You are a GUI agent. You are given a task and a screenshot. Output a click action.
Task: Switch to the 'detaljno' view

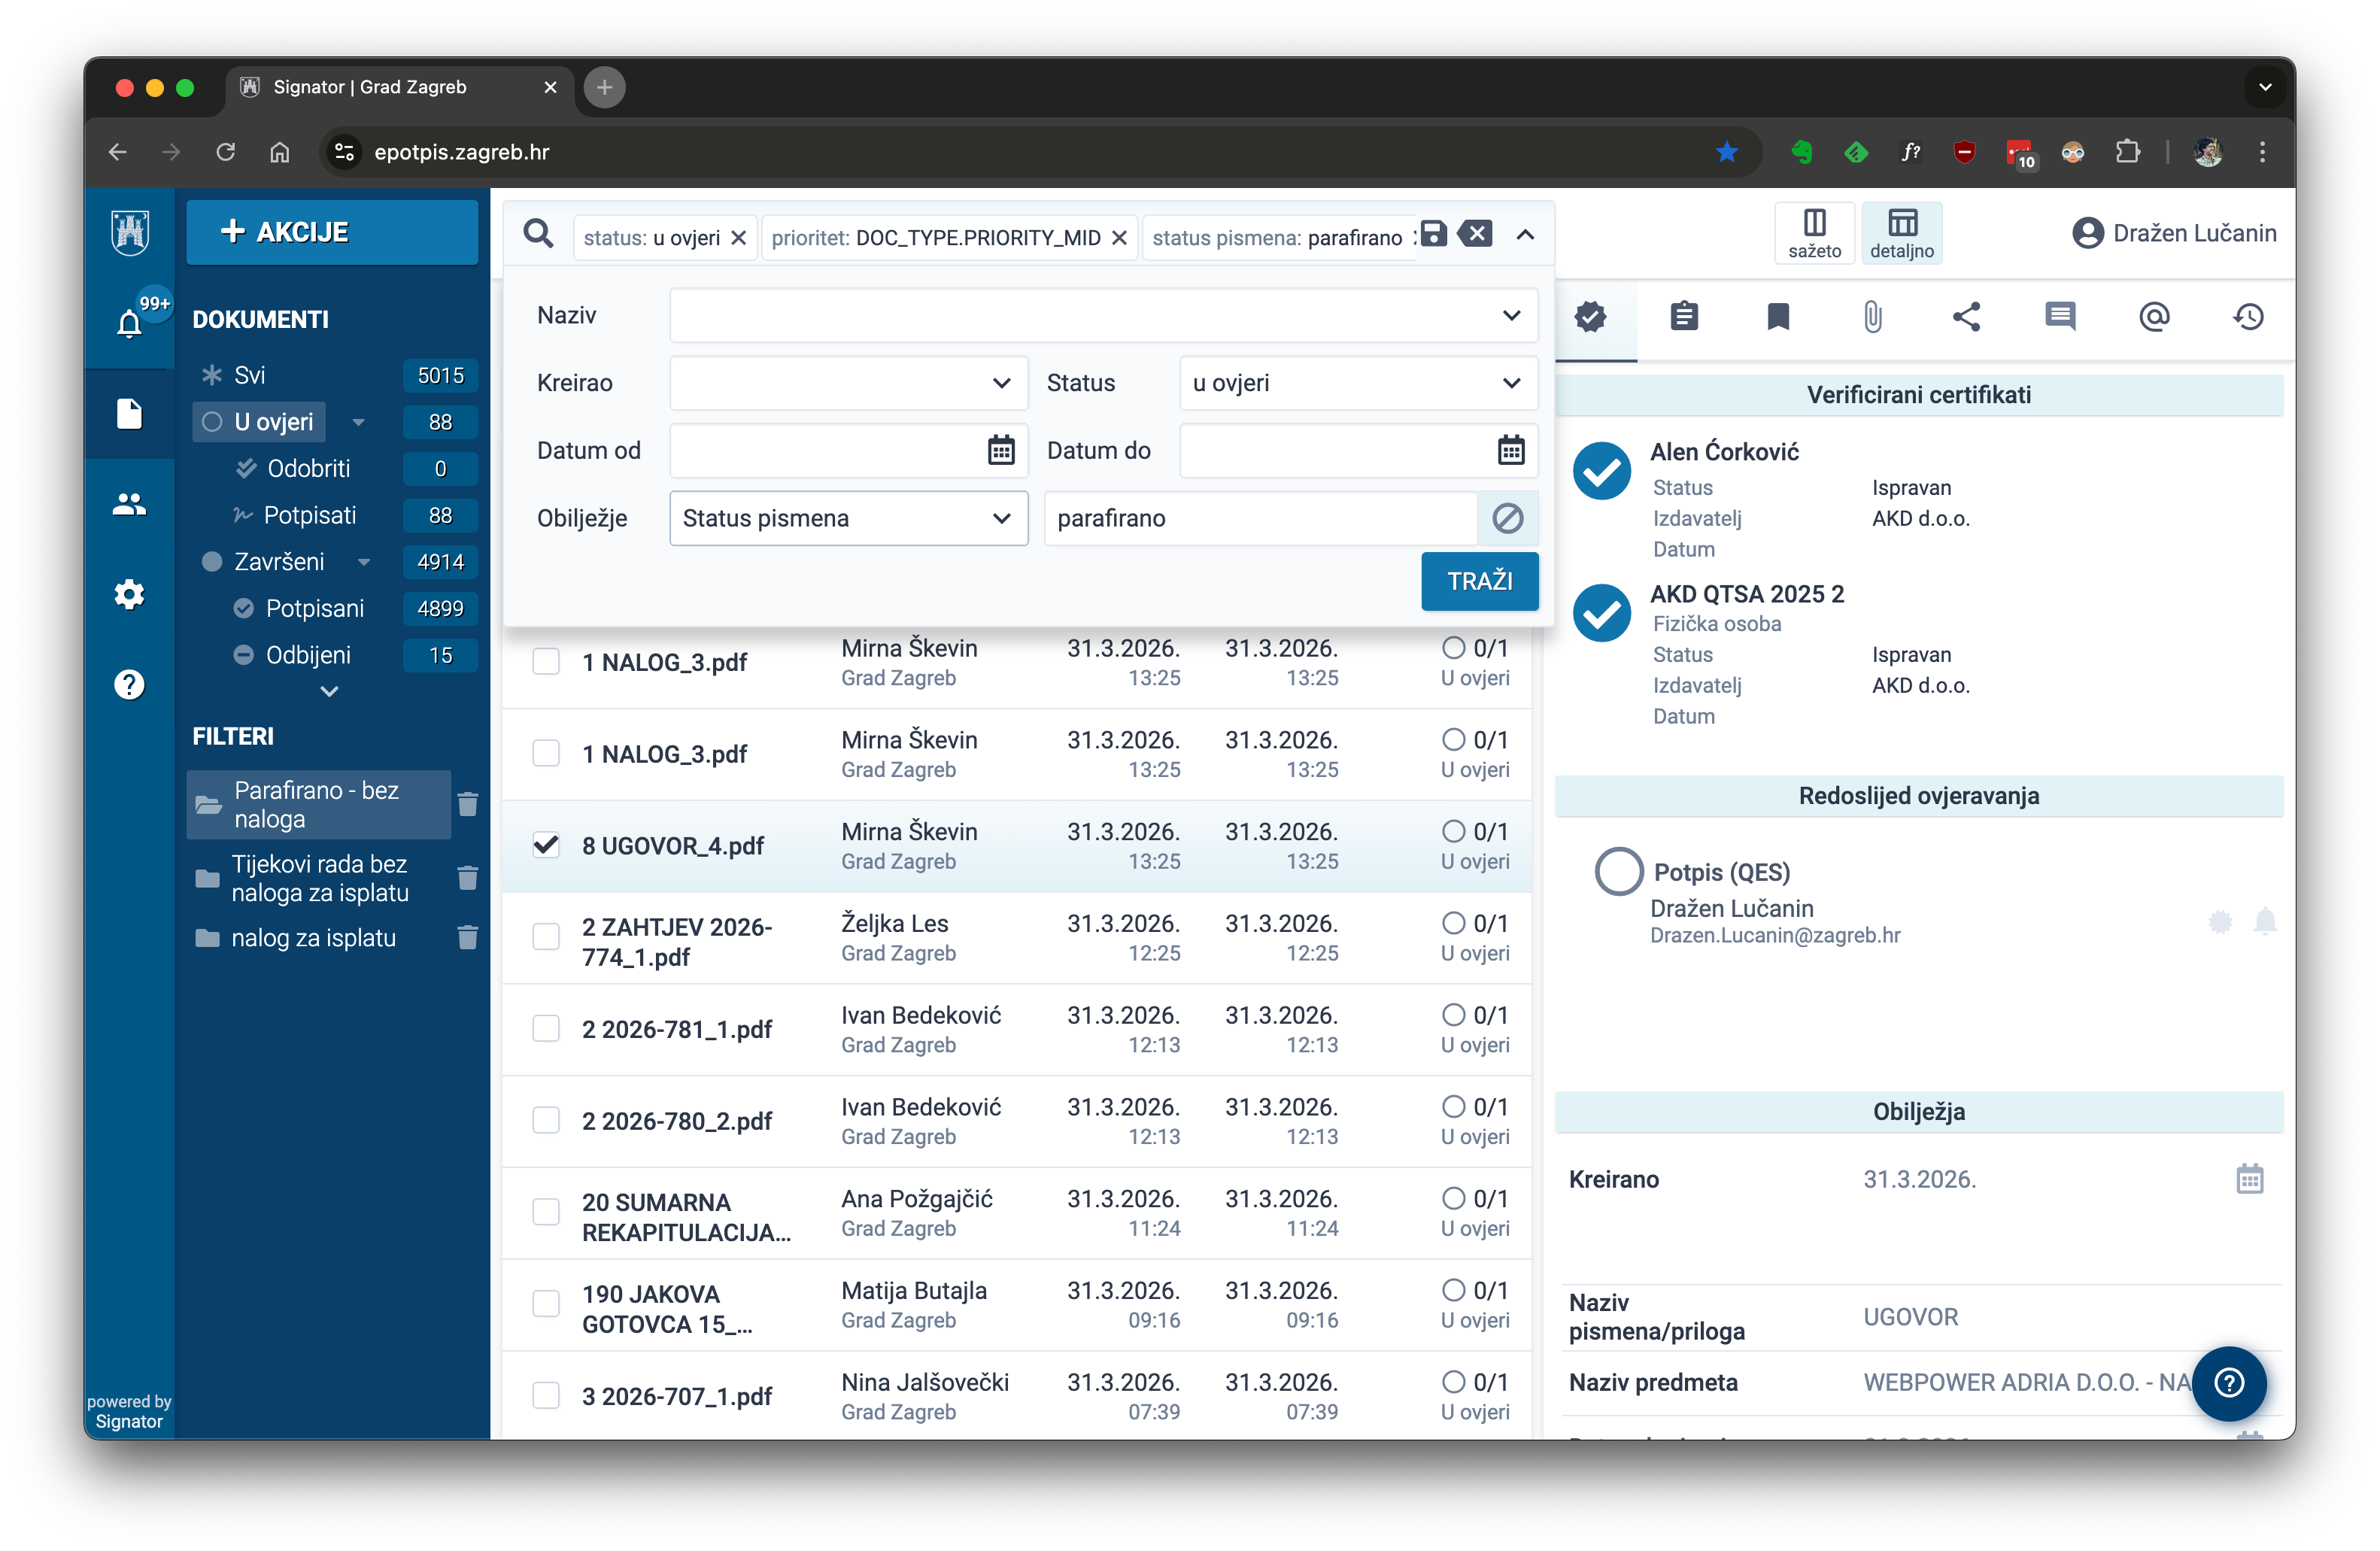1901,233
